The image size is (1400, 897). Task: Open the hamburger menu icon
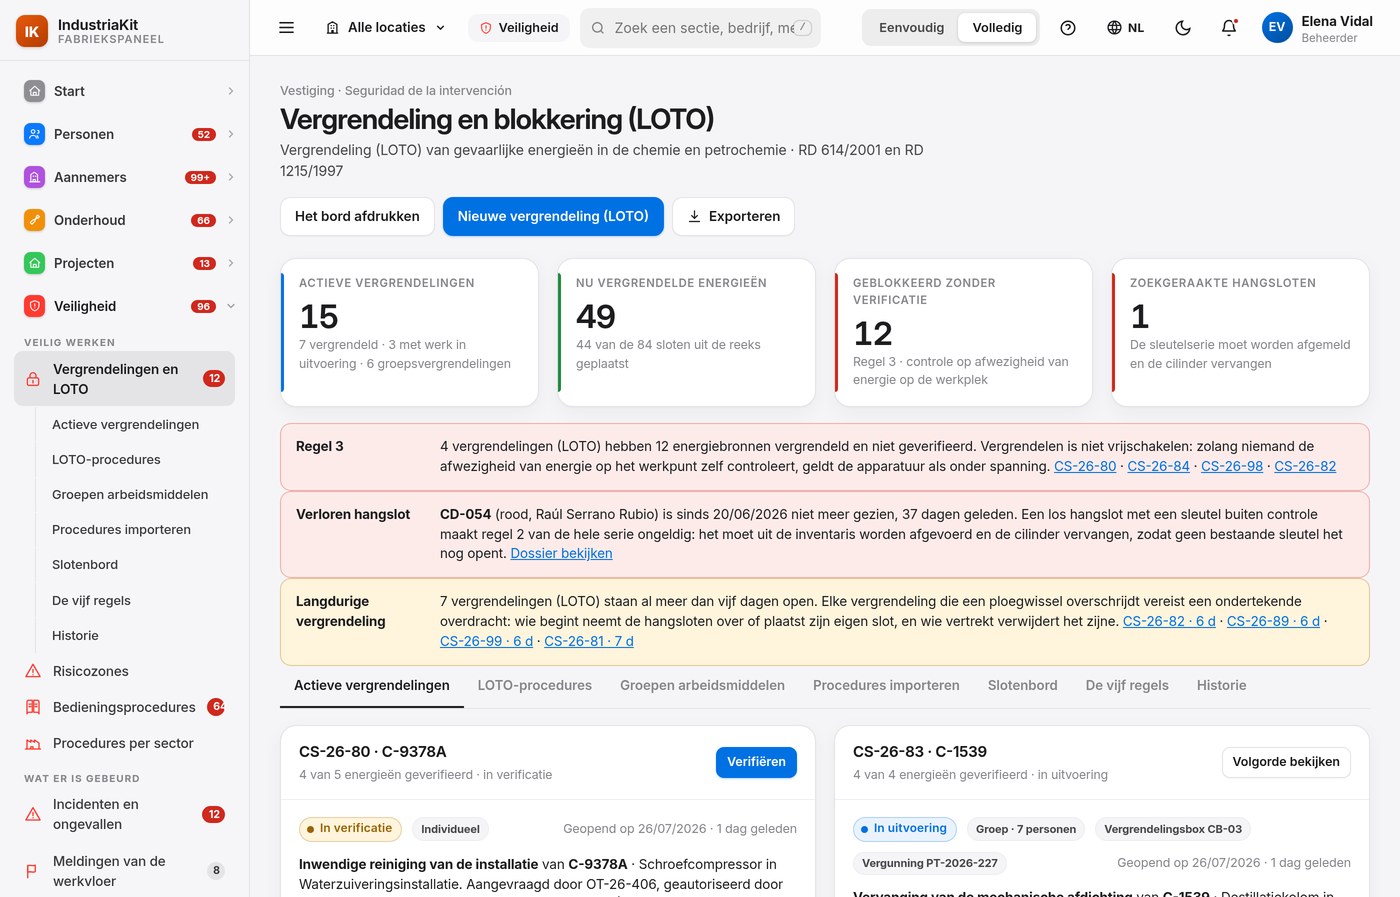coord(286,28)
